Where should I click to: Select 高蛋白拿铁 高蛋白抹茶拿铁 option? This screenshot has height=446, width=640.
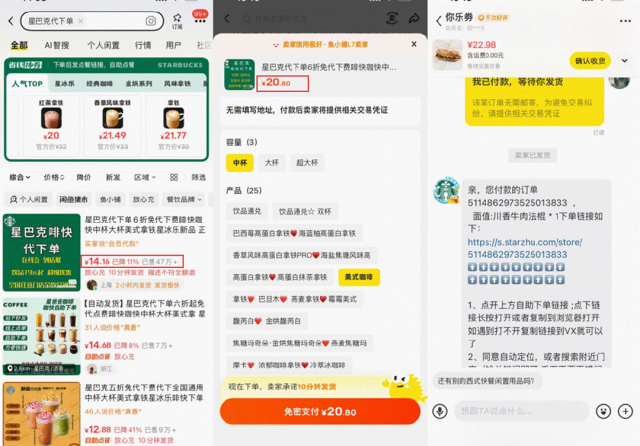pos(280,277)
